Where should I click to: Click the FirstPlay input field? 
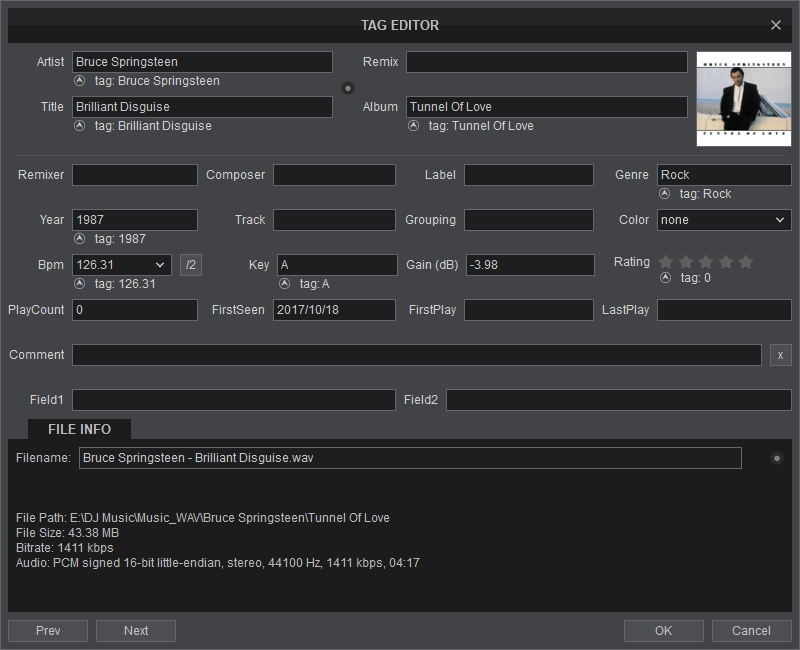529,310
